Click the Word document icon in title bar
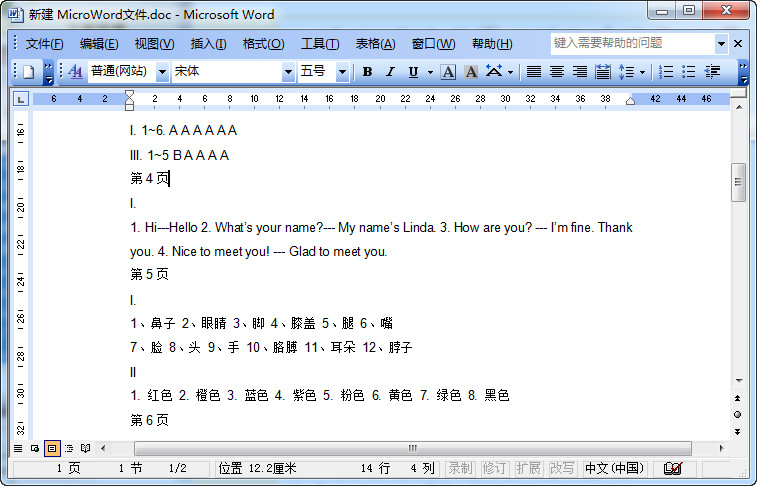 point(15,14)
